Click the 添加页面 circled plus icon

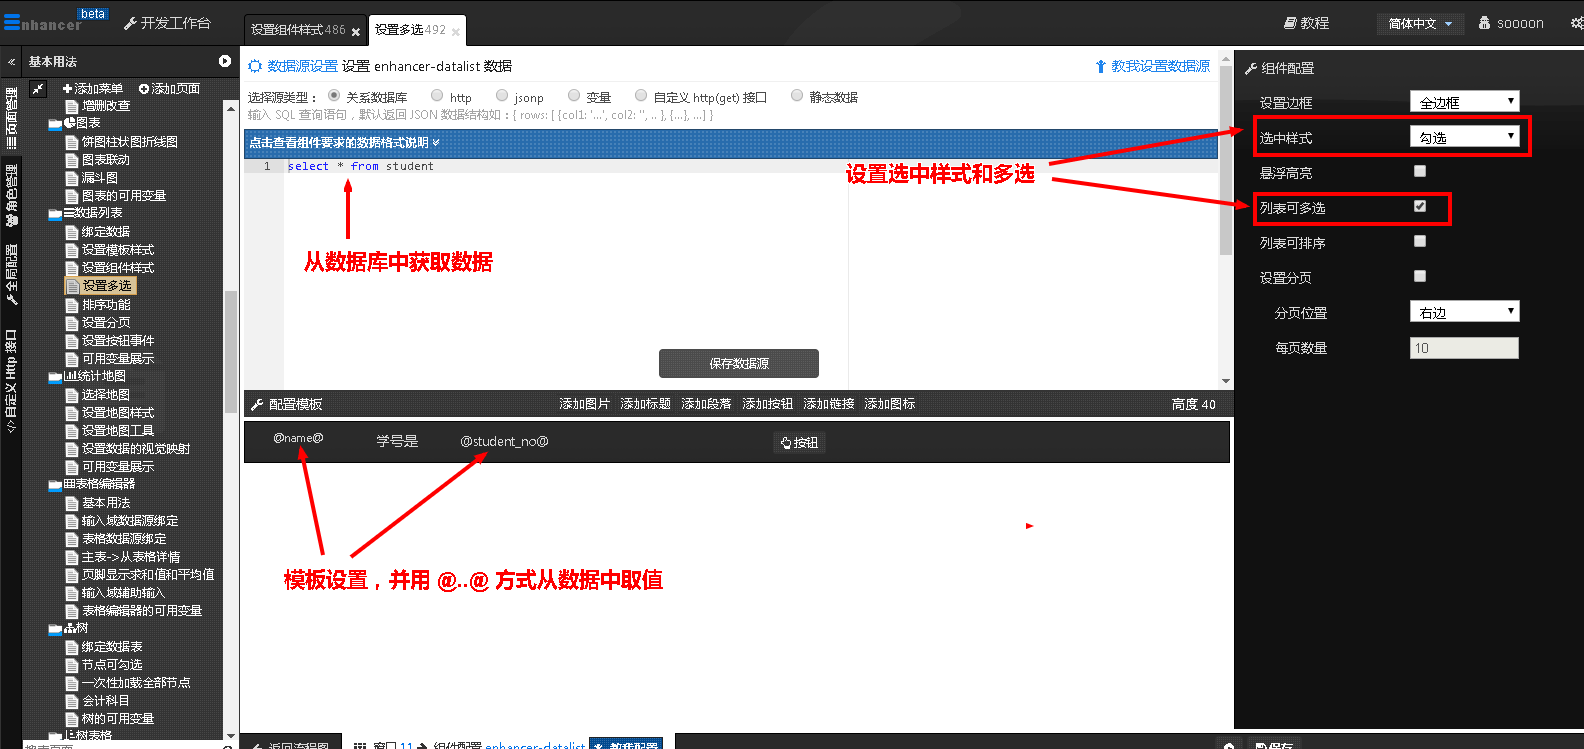click(144, 89)
